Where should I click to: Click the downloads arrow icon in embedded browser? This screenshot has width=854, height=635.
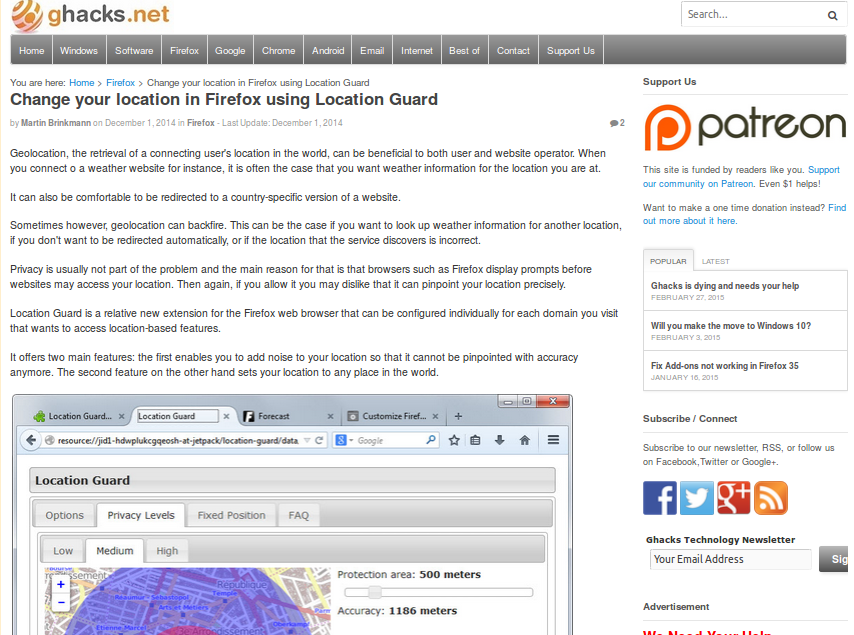tap(499, 440)
